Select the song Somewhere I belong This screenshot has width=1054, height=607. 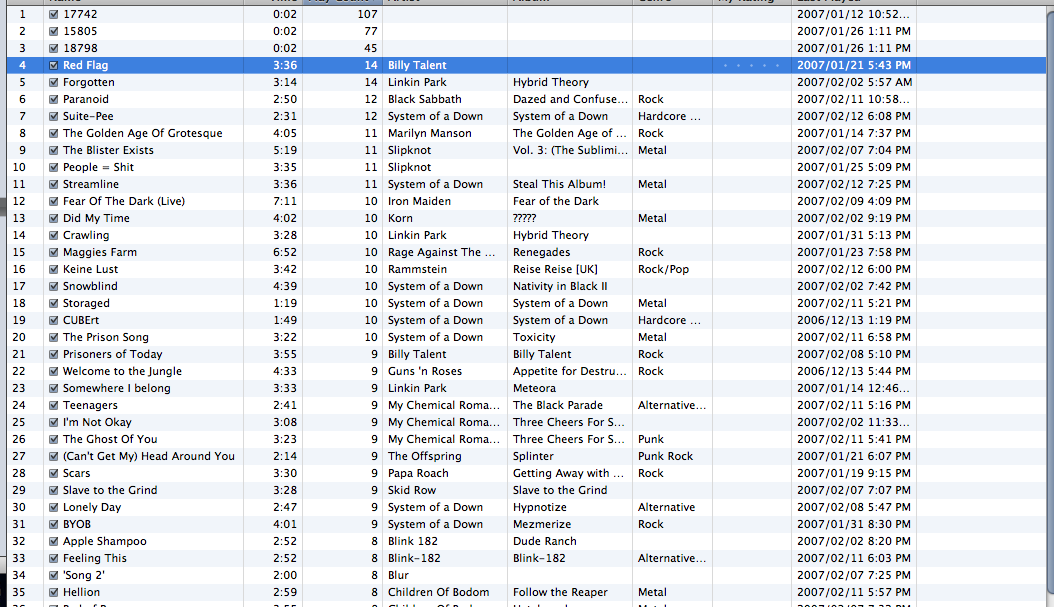(x=116, y=389)
